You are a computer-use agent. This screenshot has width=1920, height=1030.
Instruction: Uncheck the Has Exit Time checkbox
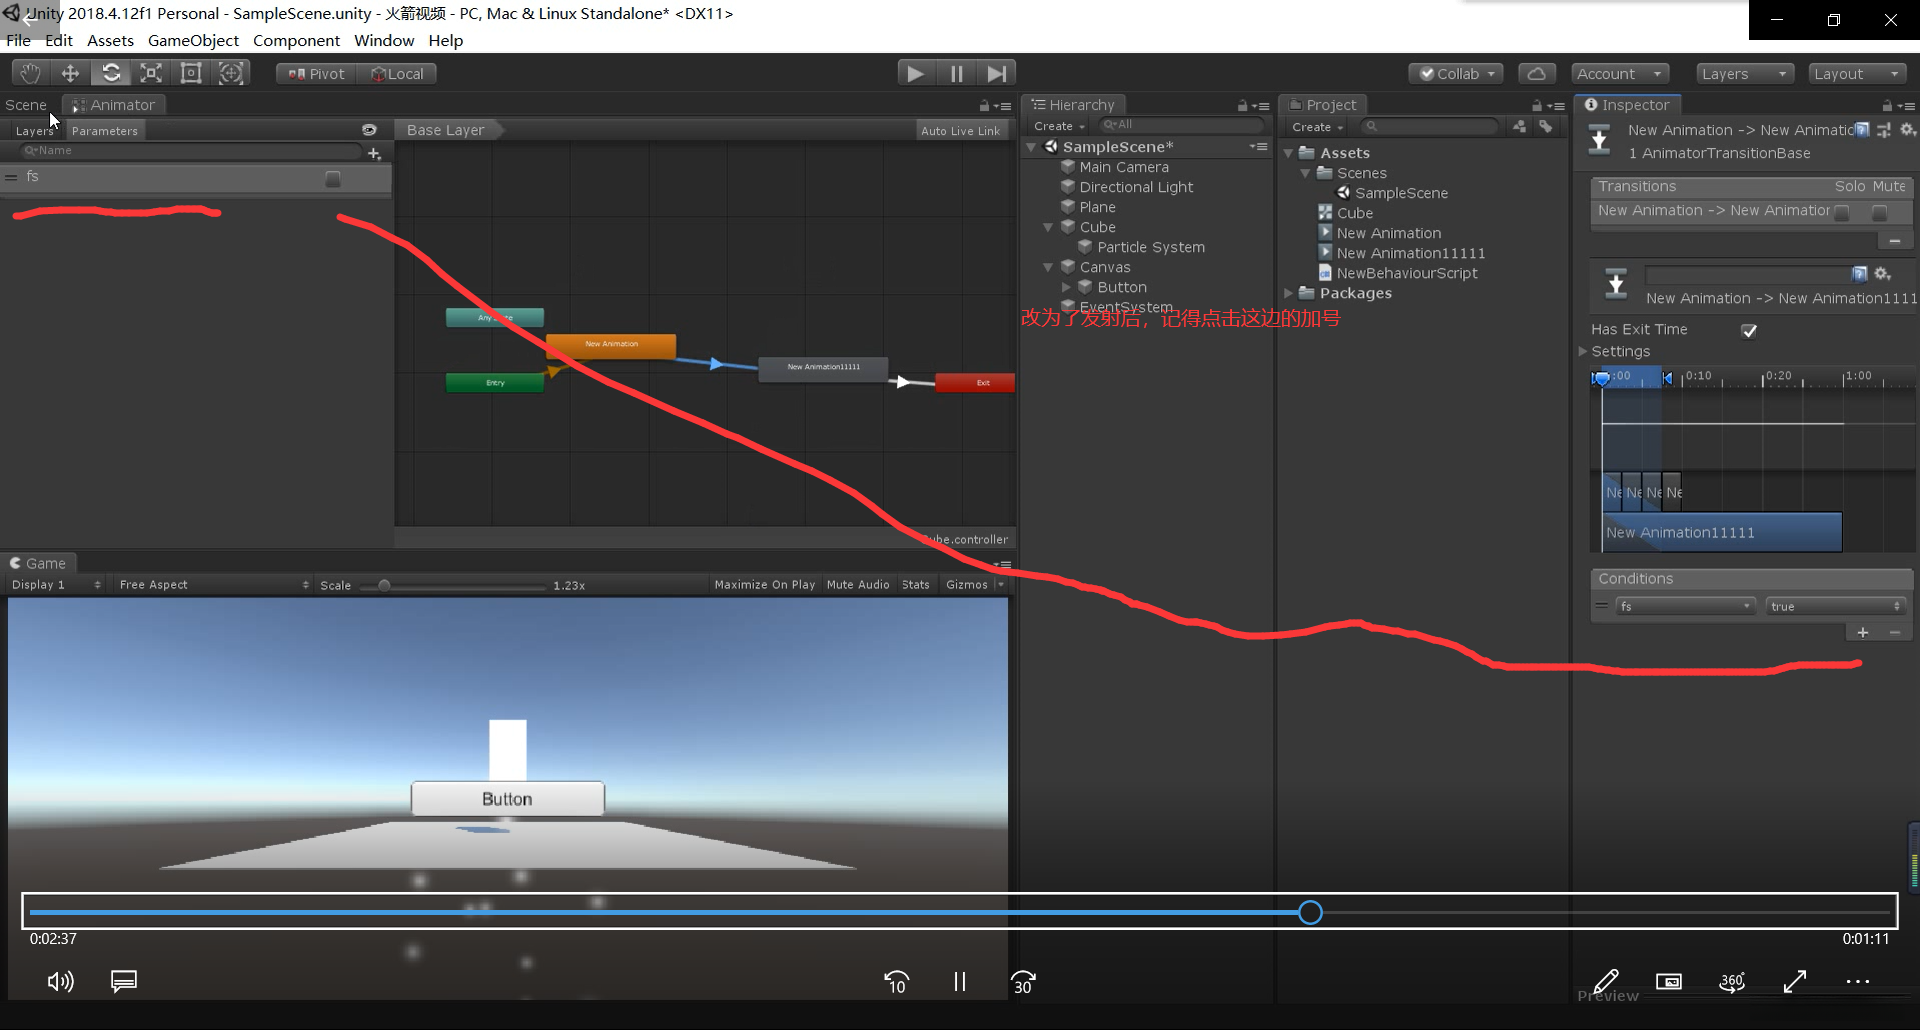coord(1749,331)
